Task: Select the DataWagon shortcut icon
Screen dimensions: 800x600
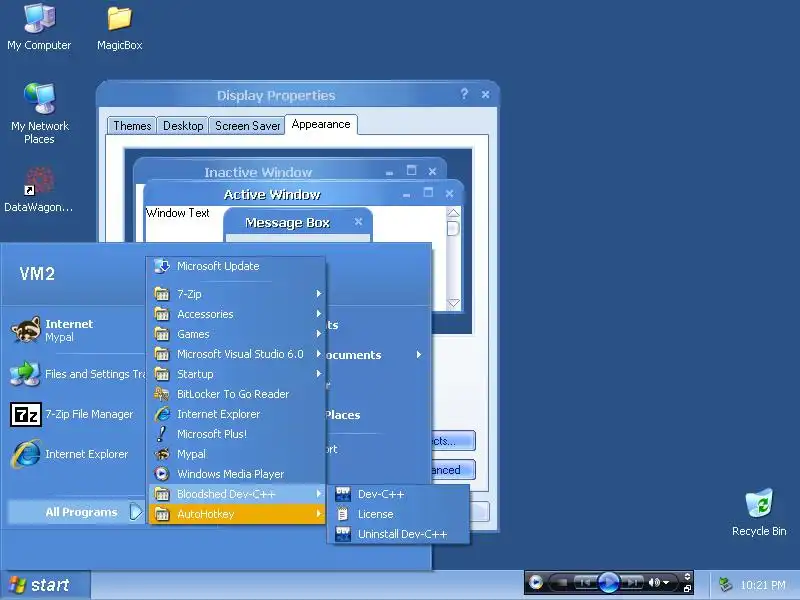Action: click(38, 189)
